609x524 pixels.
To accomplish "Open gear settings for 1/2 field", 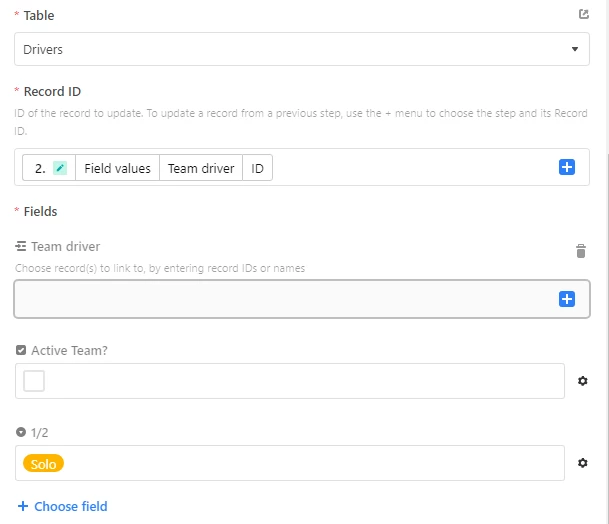I will 582,463.
